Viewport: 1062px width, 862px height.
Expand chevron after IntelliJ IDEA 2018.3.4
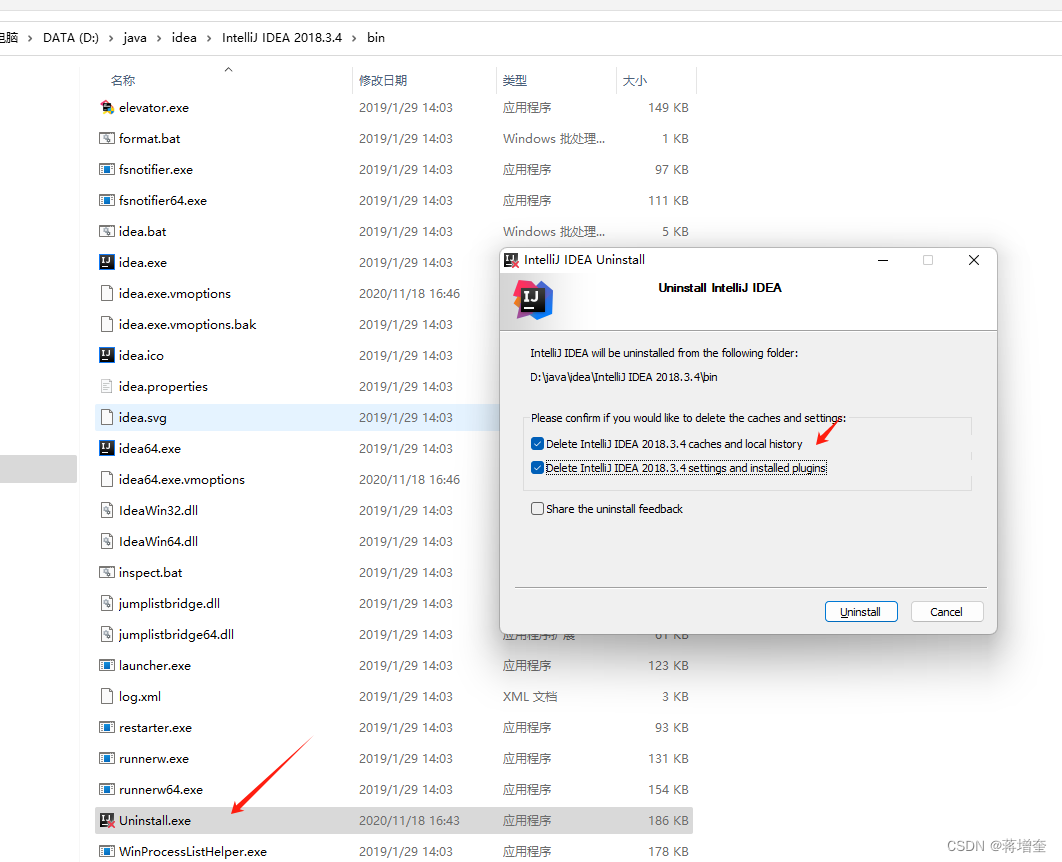tap(354, 38)
